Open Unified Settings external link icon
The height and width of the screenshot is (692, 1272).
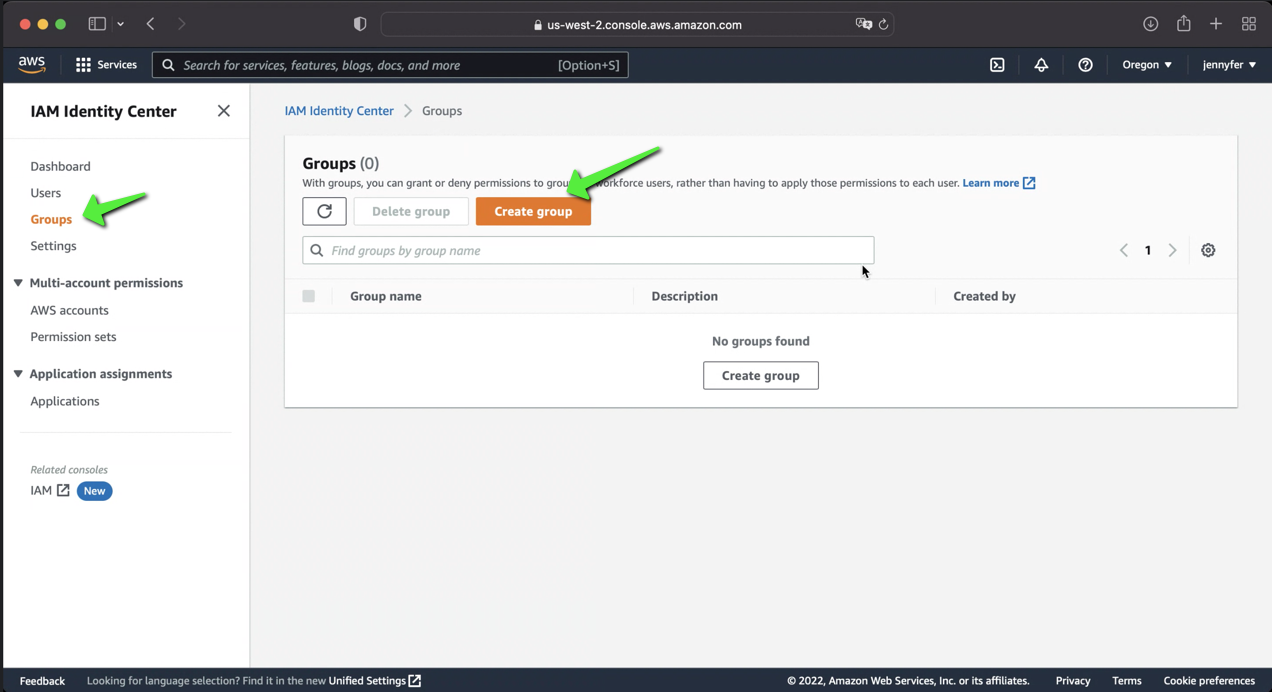coord(415,681)
